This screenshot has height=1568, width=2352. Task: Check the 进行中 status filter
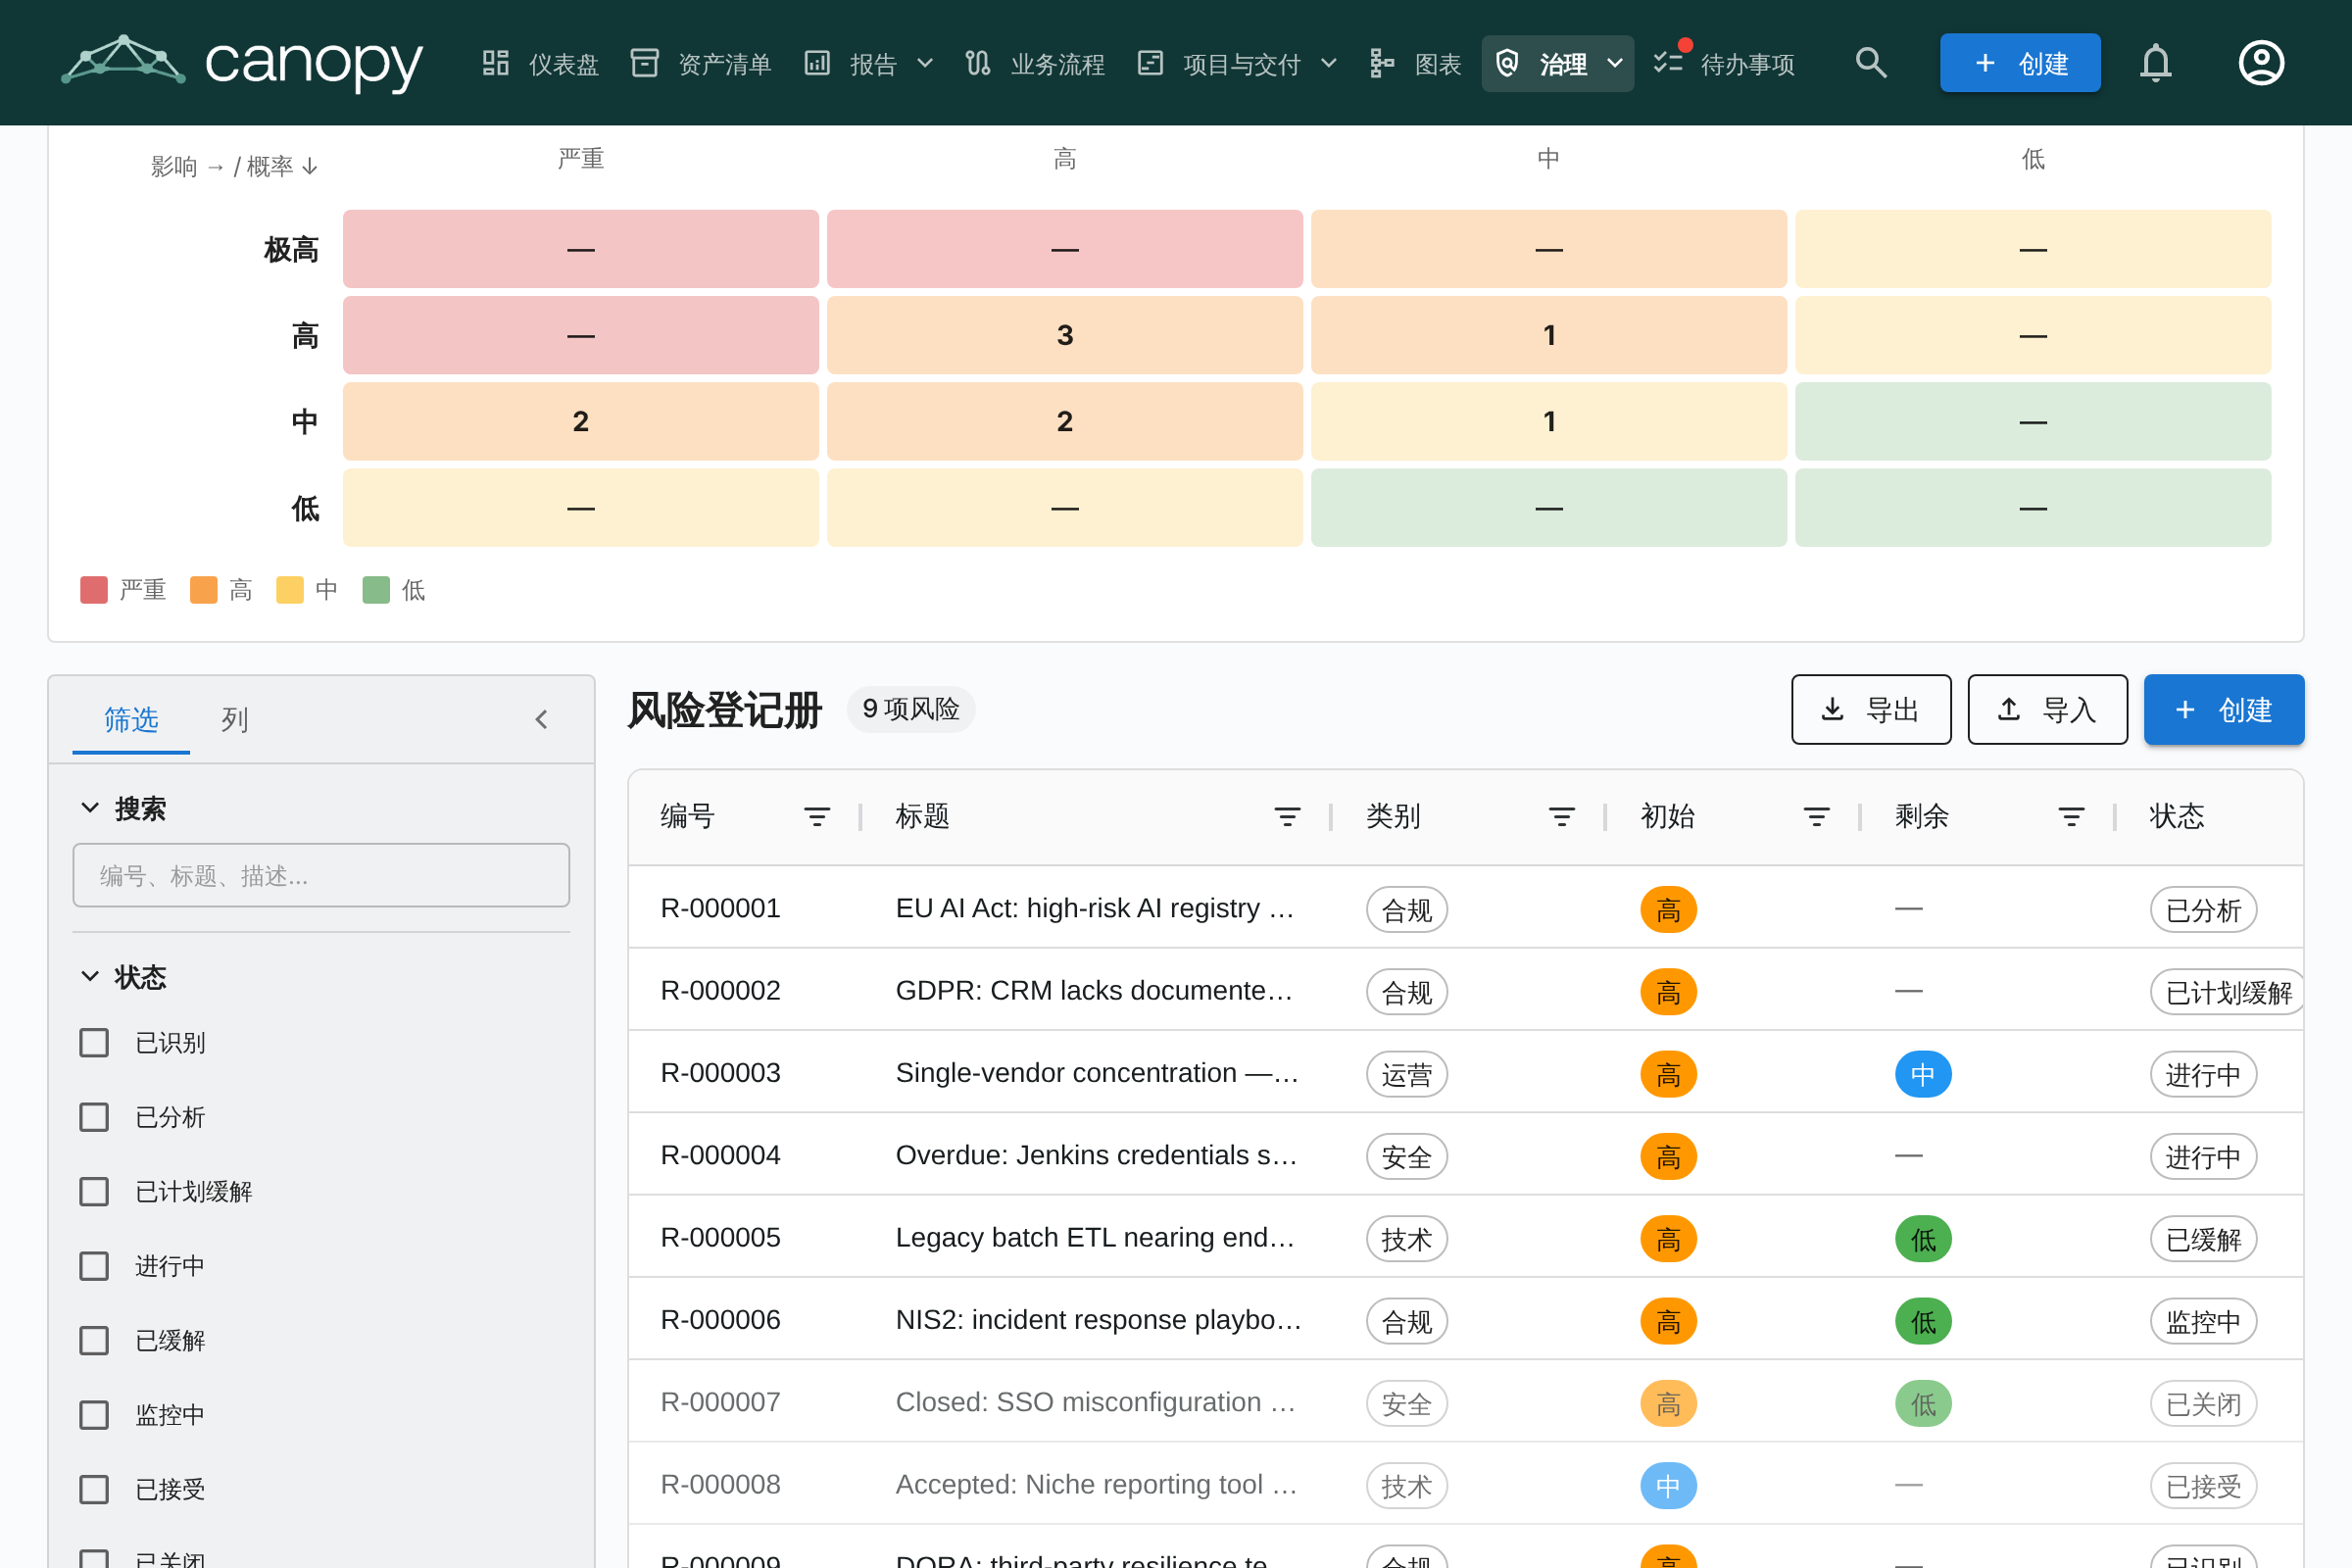[x=94, y=1266]
